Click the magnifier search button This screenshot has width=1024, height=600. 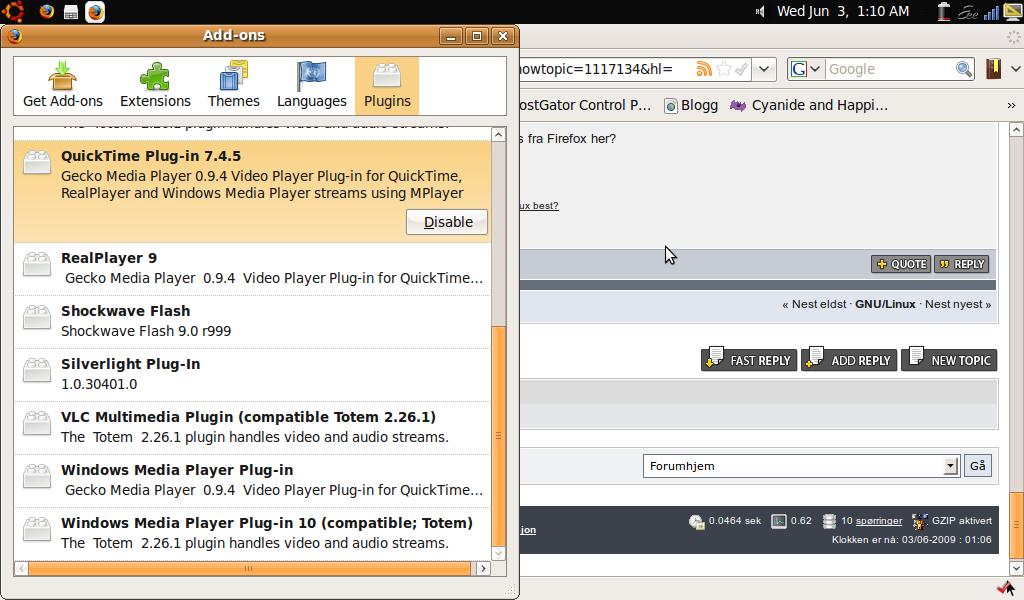point(963,69)
